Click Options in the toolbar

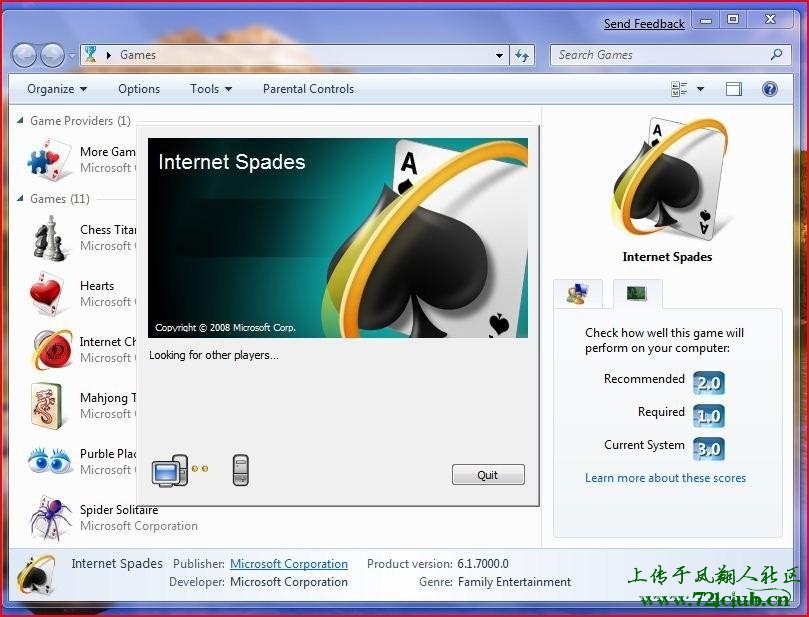[x=139, y=89]
